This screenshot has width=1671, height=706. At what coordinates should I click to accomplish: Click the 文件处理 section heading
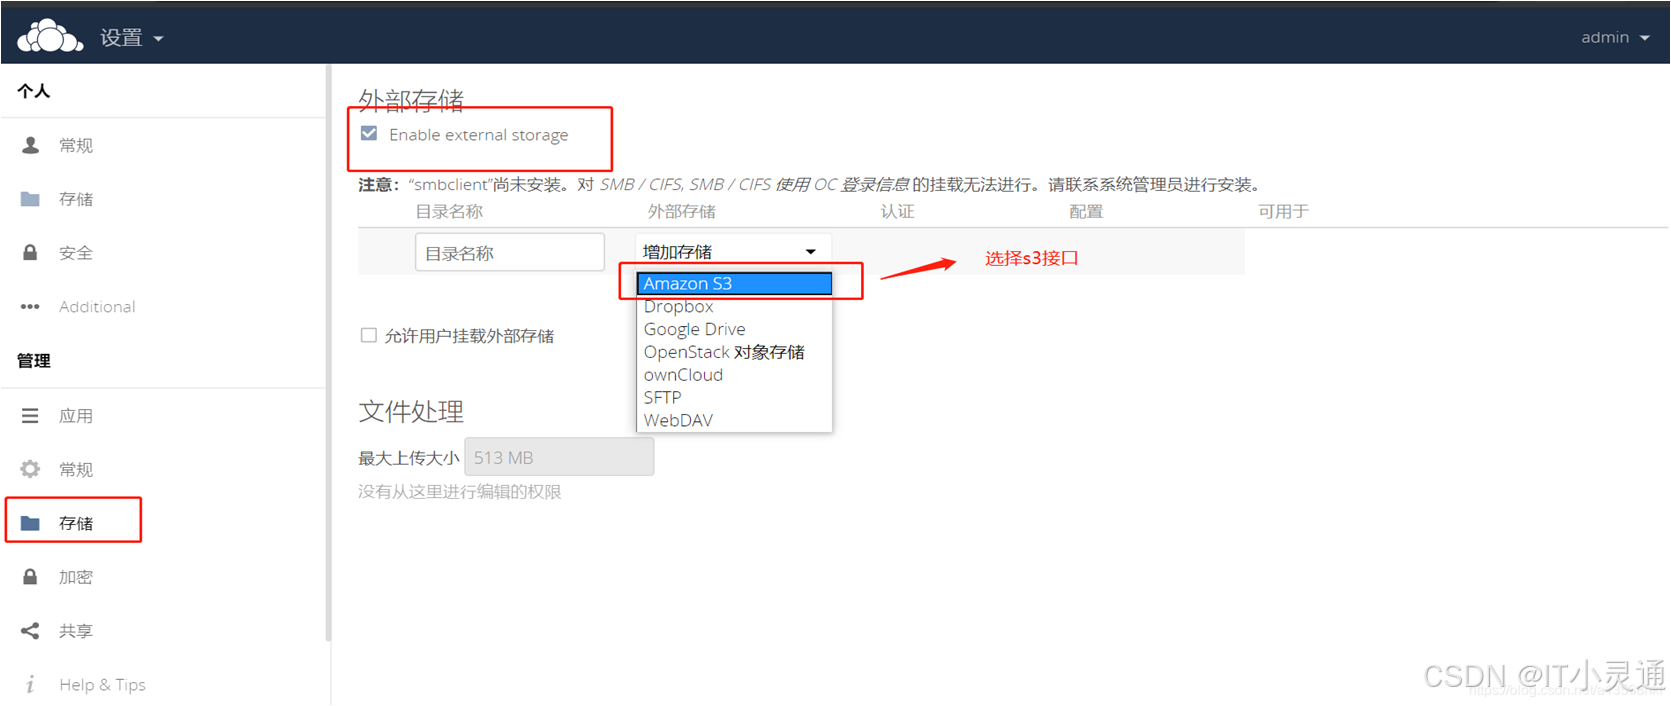click(x=411, y=412)
